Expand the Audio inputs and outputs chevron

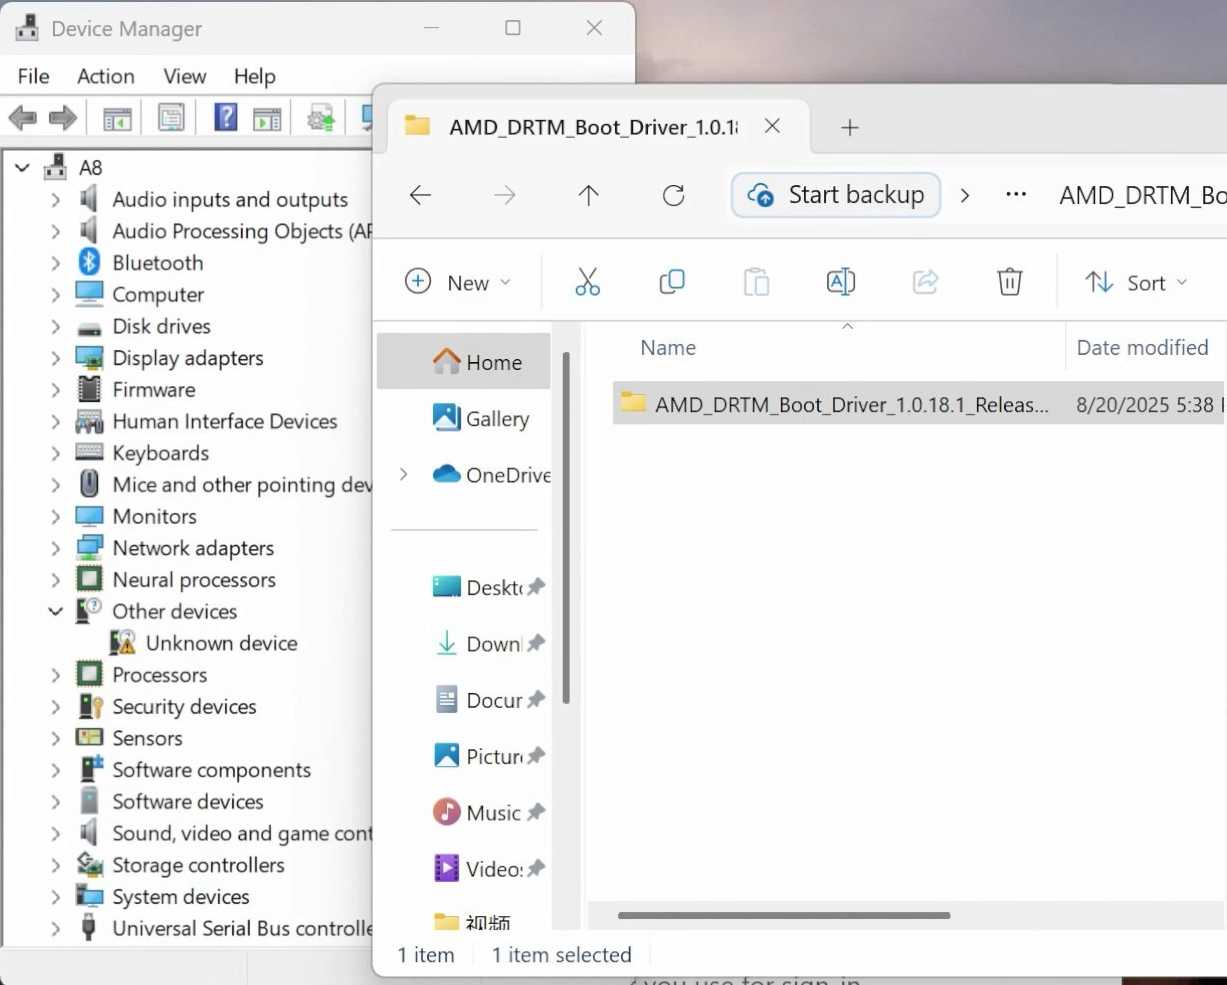[56, 200]
